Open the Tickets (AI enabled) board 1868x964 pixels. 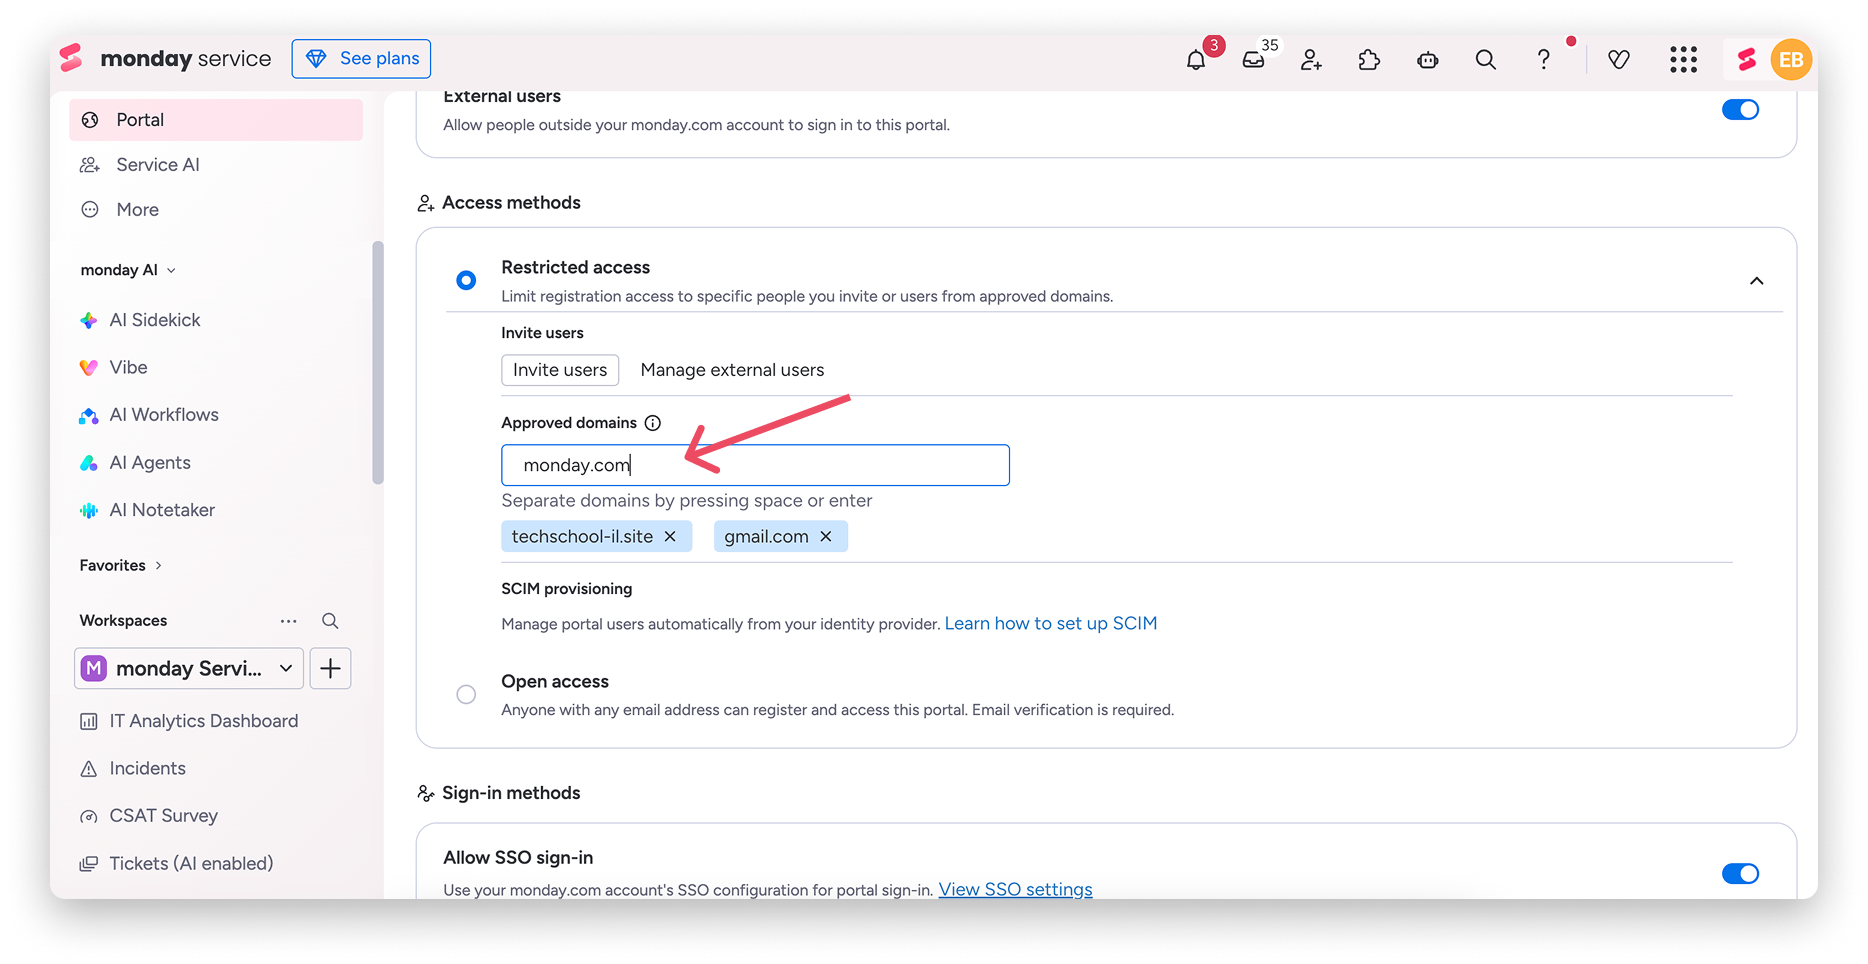coord(191,863)
